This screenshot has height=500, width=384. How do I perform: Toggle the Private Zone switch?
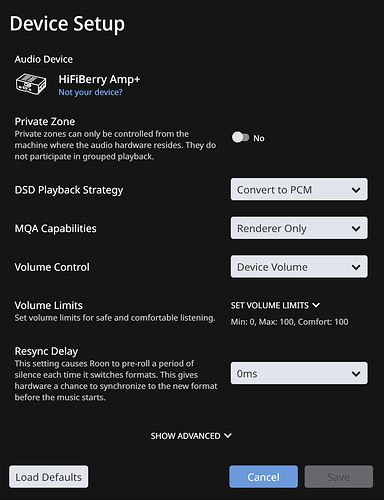[x=241, y=137]
